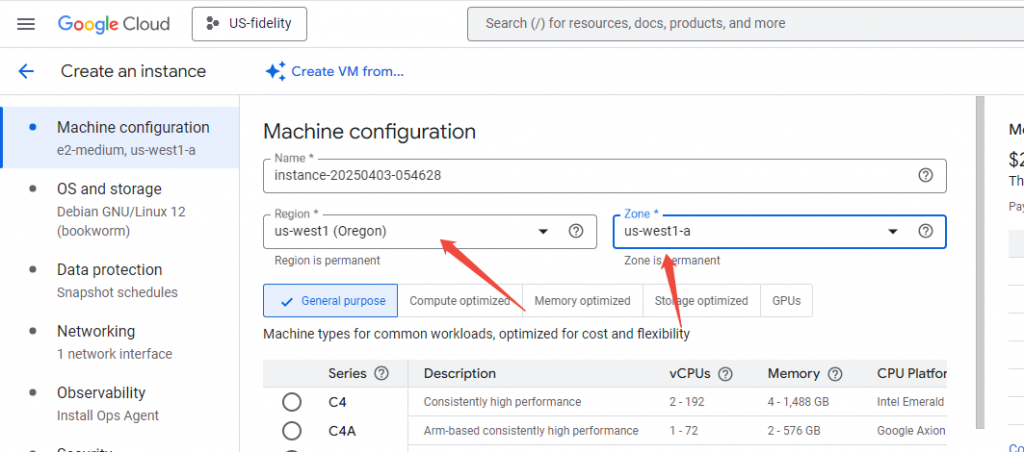
Task: Select the C4 series radio button
Action: coord(292,402)
